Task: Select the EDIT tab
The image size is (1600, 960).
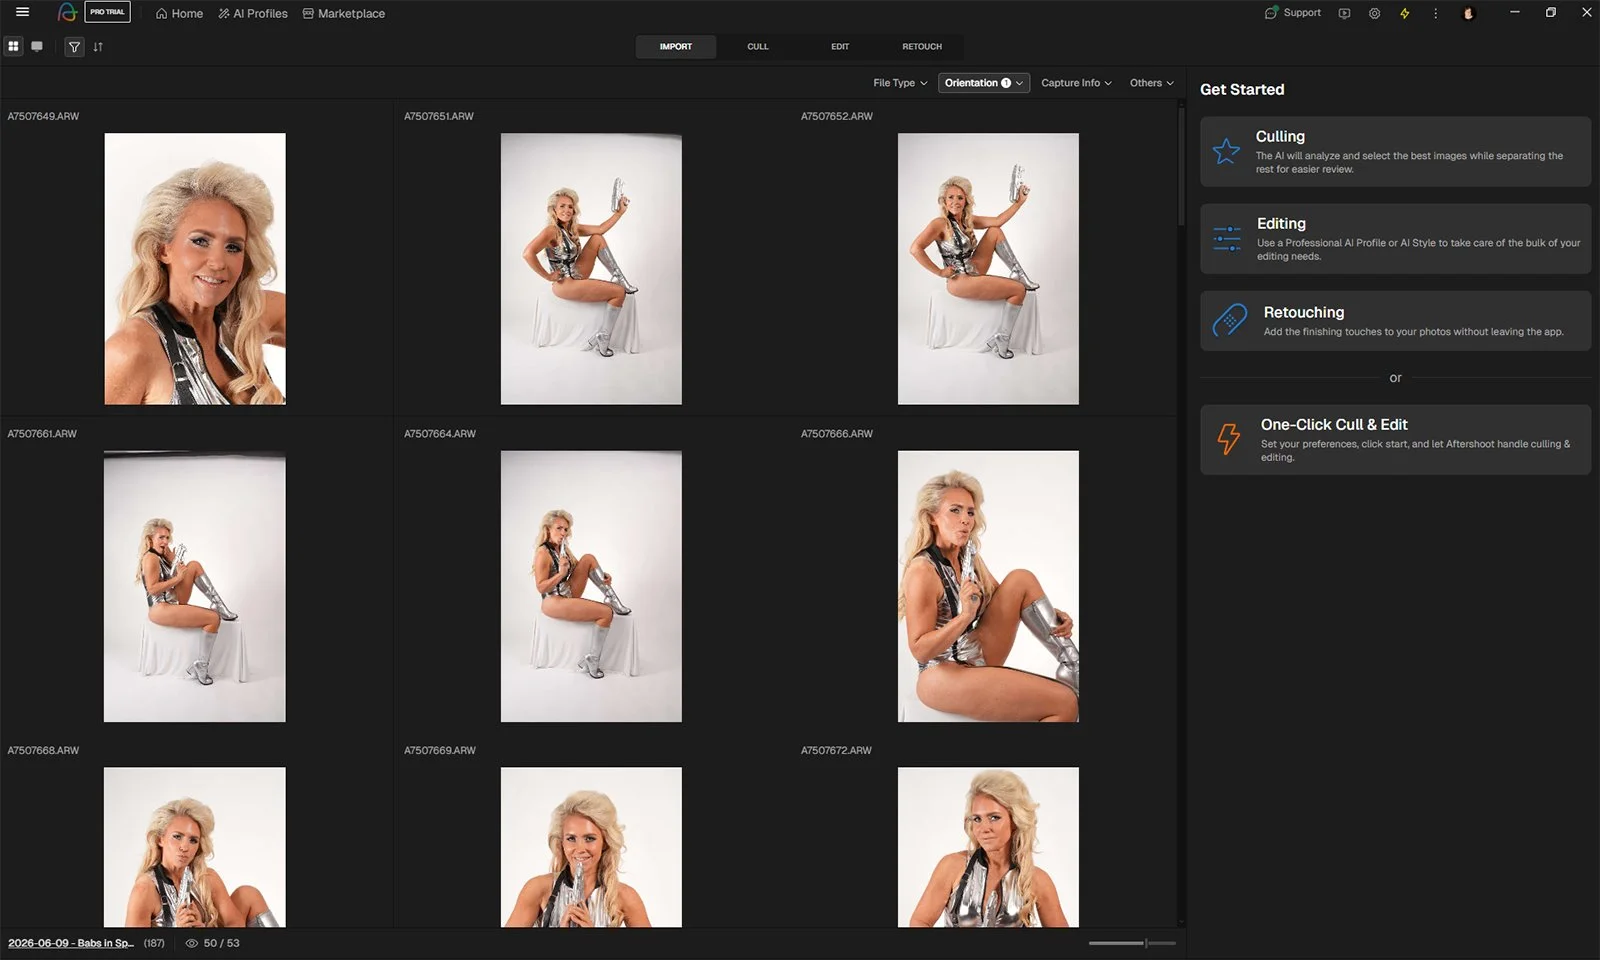Action: (840, 47)
